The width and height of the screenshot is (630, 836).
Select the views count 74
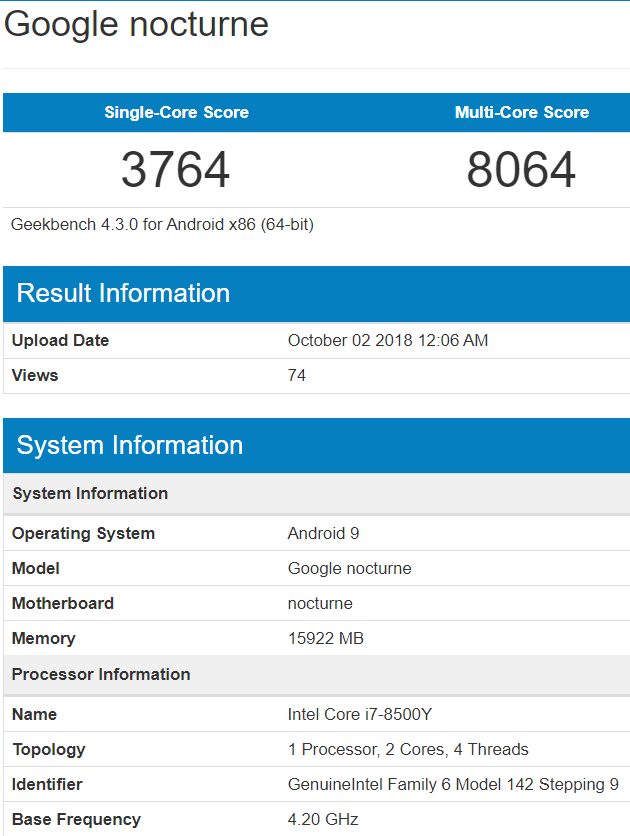(297, 375)
